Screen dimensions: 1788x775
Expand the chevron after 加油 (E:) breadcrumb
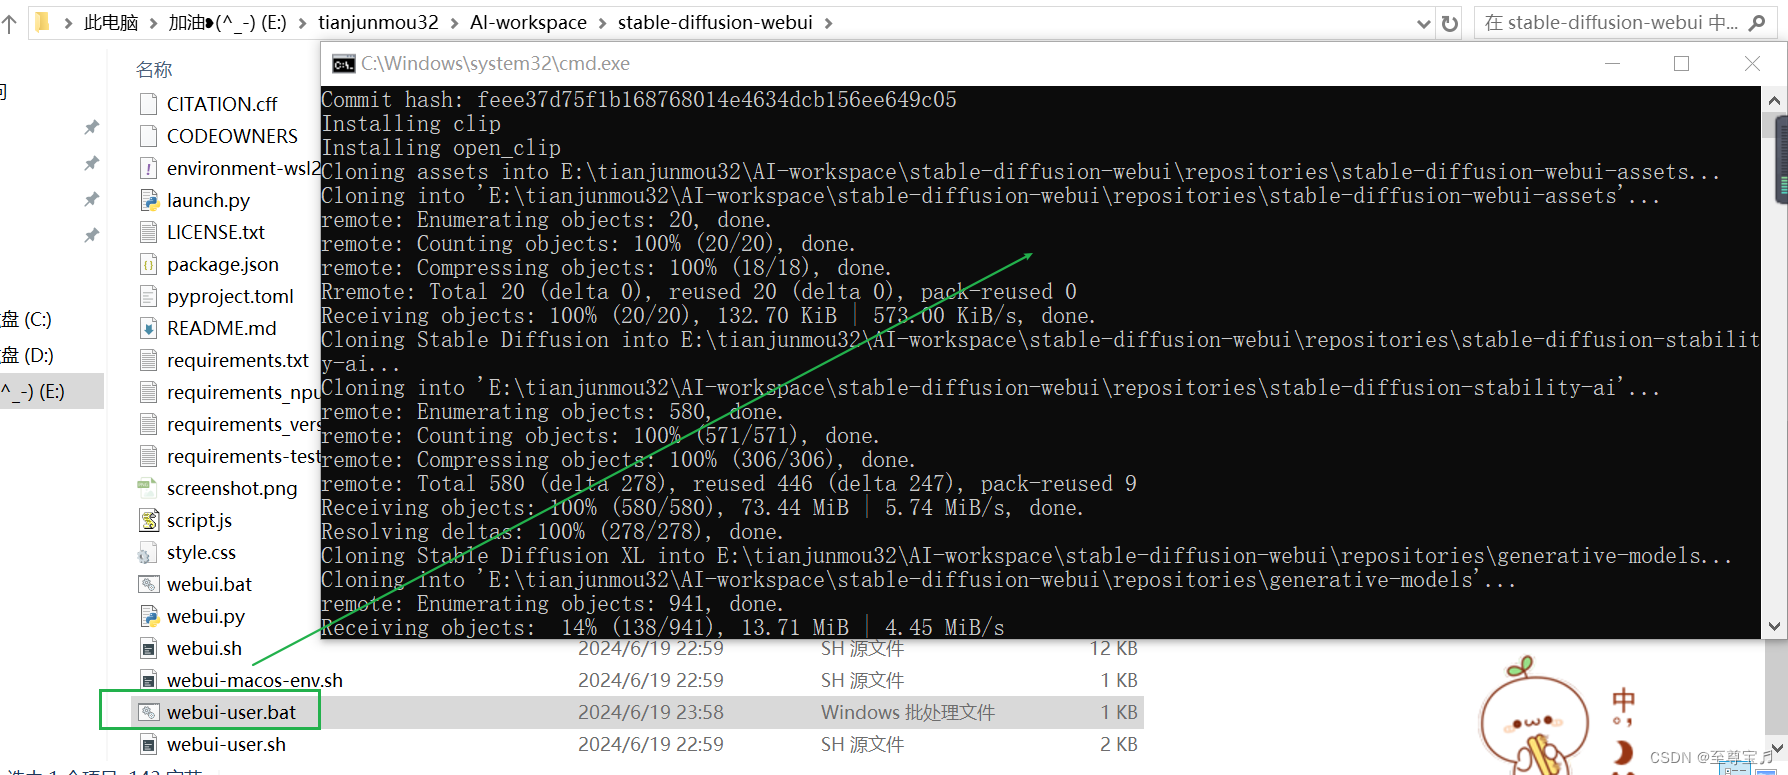pos(302,22)
